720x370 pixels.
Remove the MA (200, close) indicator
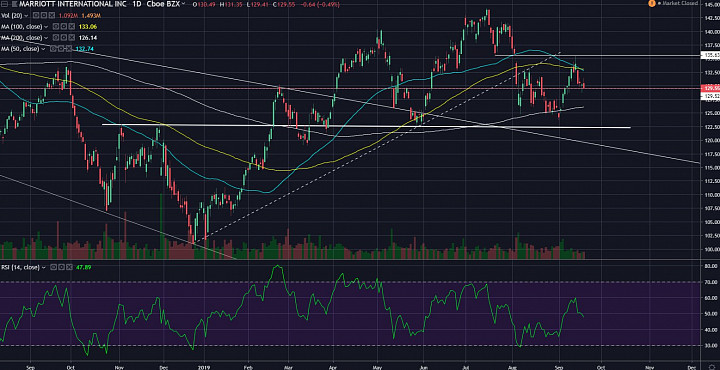(72, 38)
